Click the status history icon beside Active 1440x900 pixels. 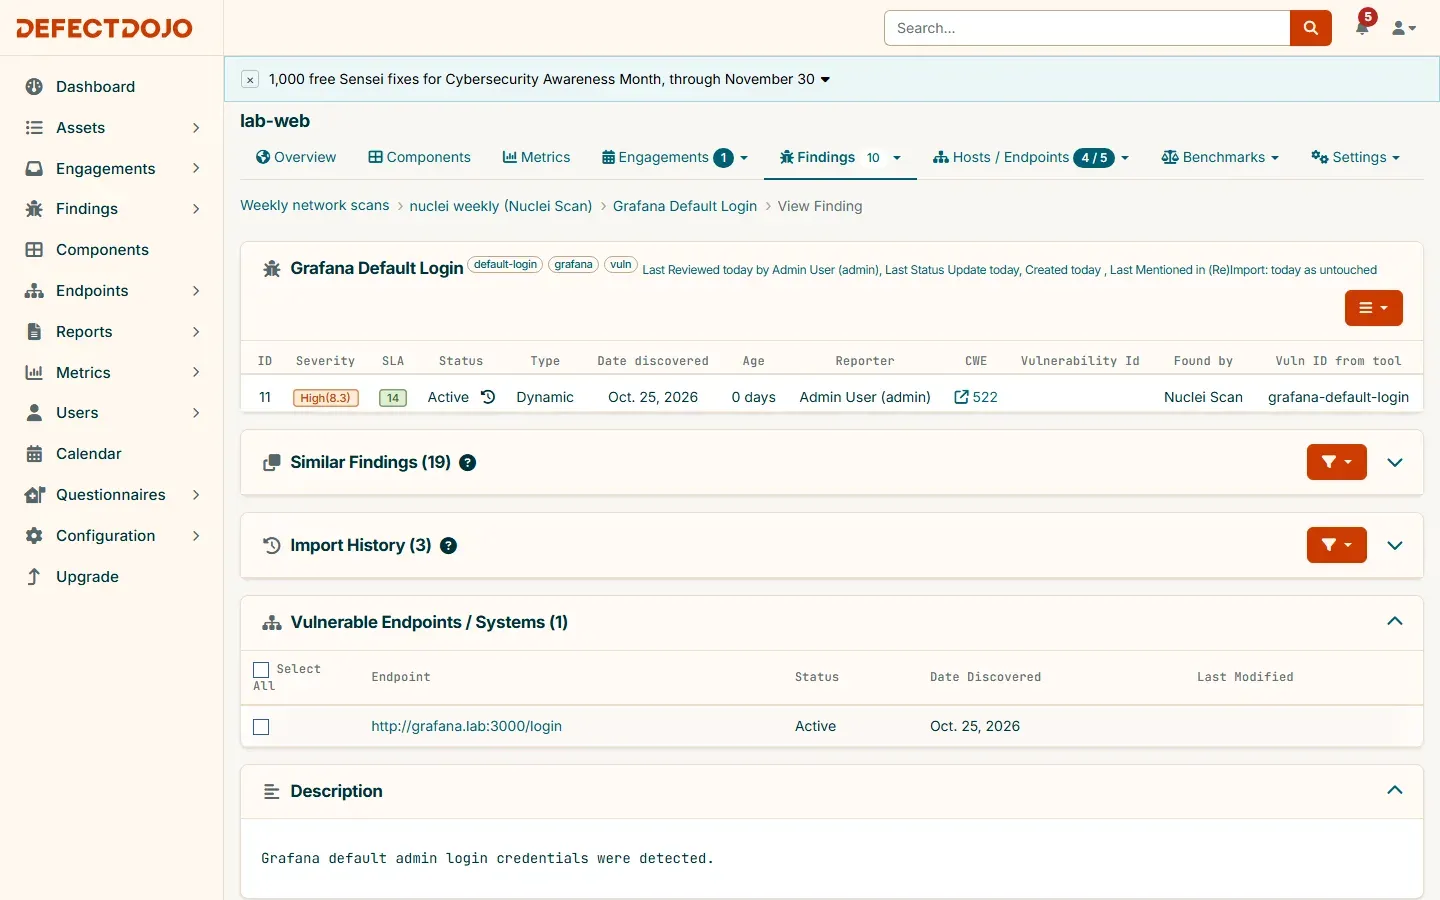(488, 397)
